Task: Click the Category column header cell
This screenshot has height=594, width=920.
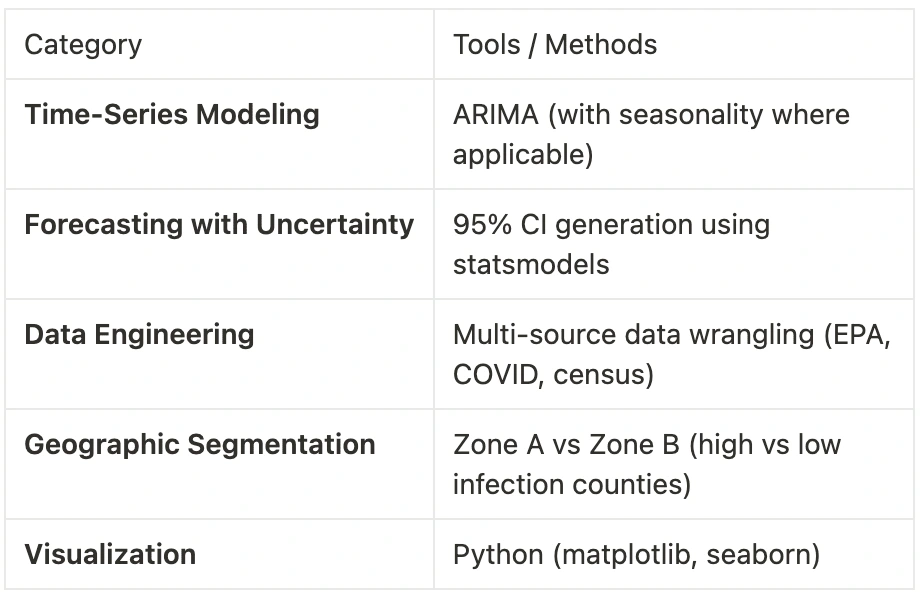Action: click(x=83, y=45)
